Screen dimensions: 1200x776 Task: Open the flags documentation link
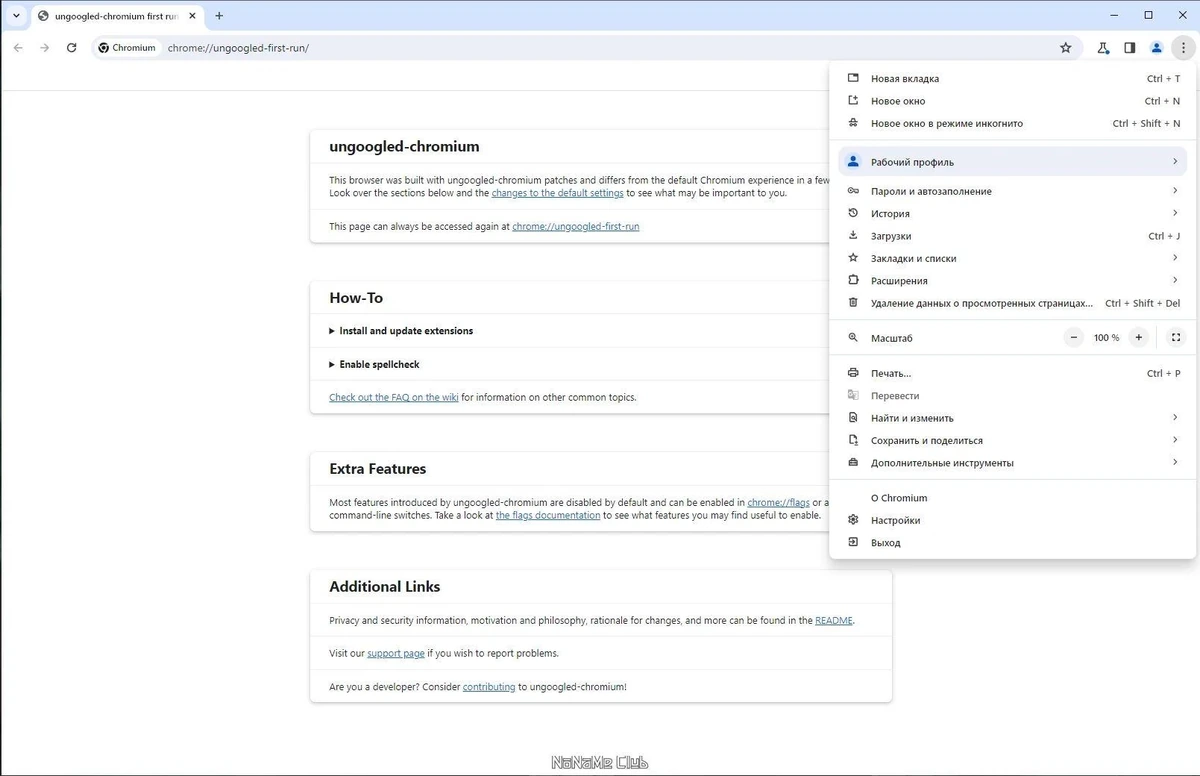click(548, 516)
